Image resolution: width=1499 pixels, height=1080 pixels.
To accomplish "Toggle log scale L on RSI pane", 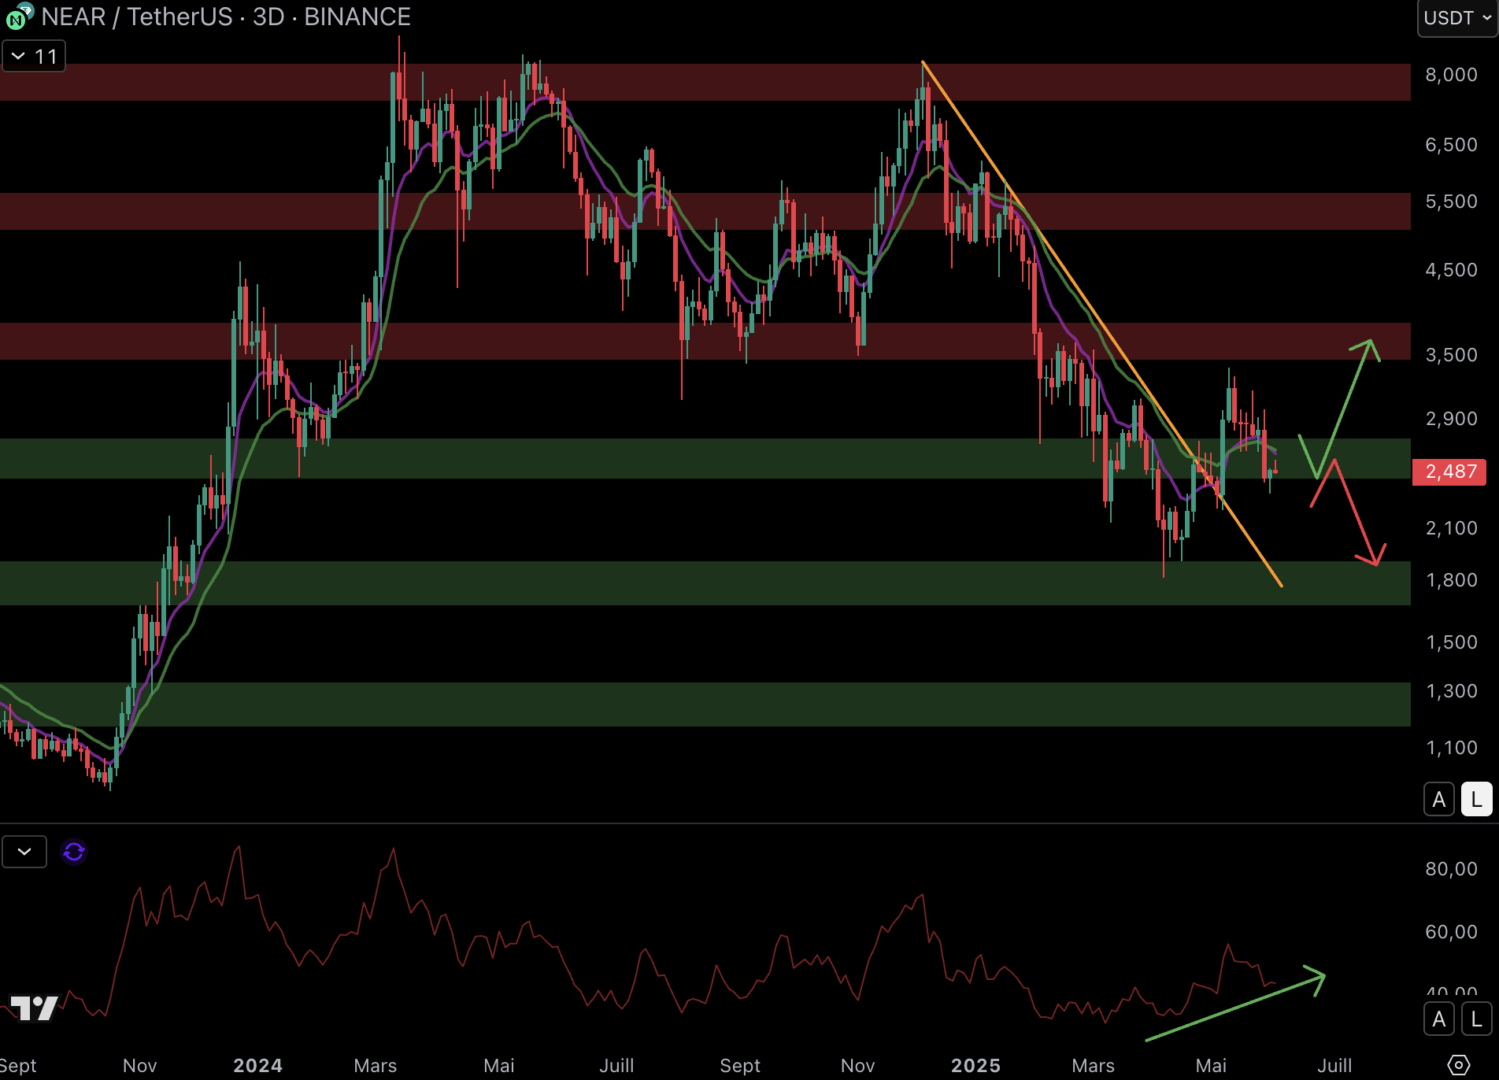I will (1476, 1019).
